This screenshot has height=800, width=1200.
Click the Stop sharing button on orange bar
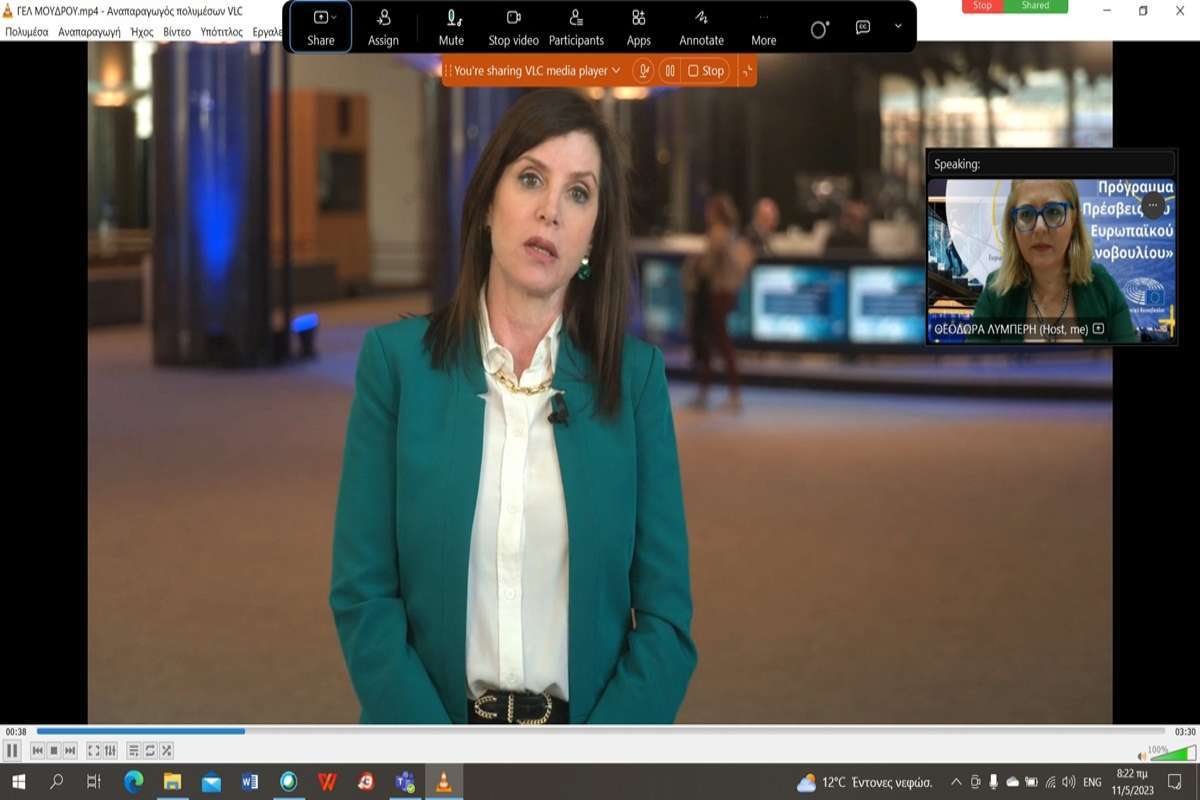[x=706, y=71]
